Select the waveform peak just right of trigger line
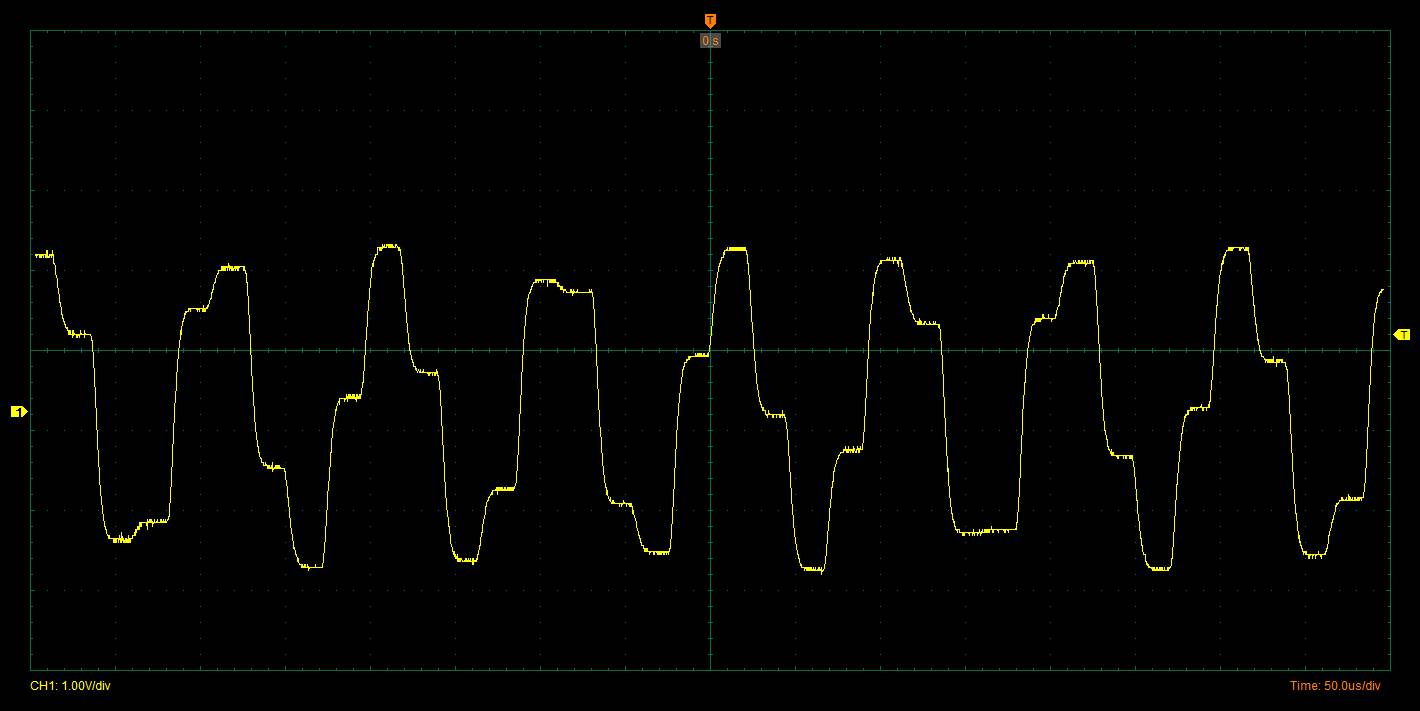 tap(735, 248)
